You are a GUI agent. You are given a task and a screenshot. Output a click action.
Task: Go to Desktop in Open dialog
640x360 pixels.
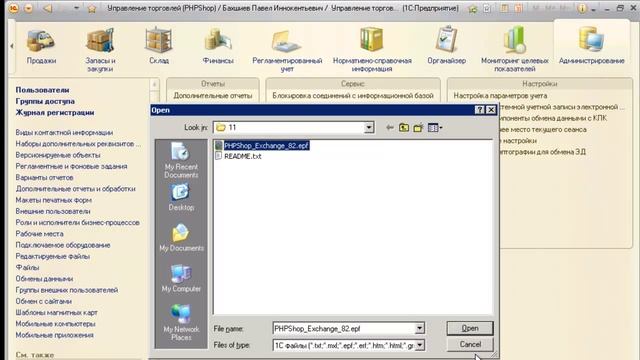[181, 198]
